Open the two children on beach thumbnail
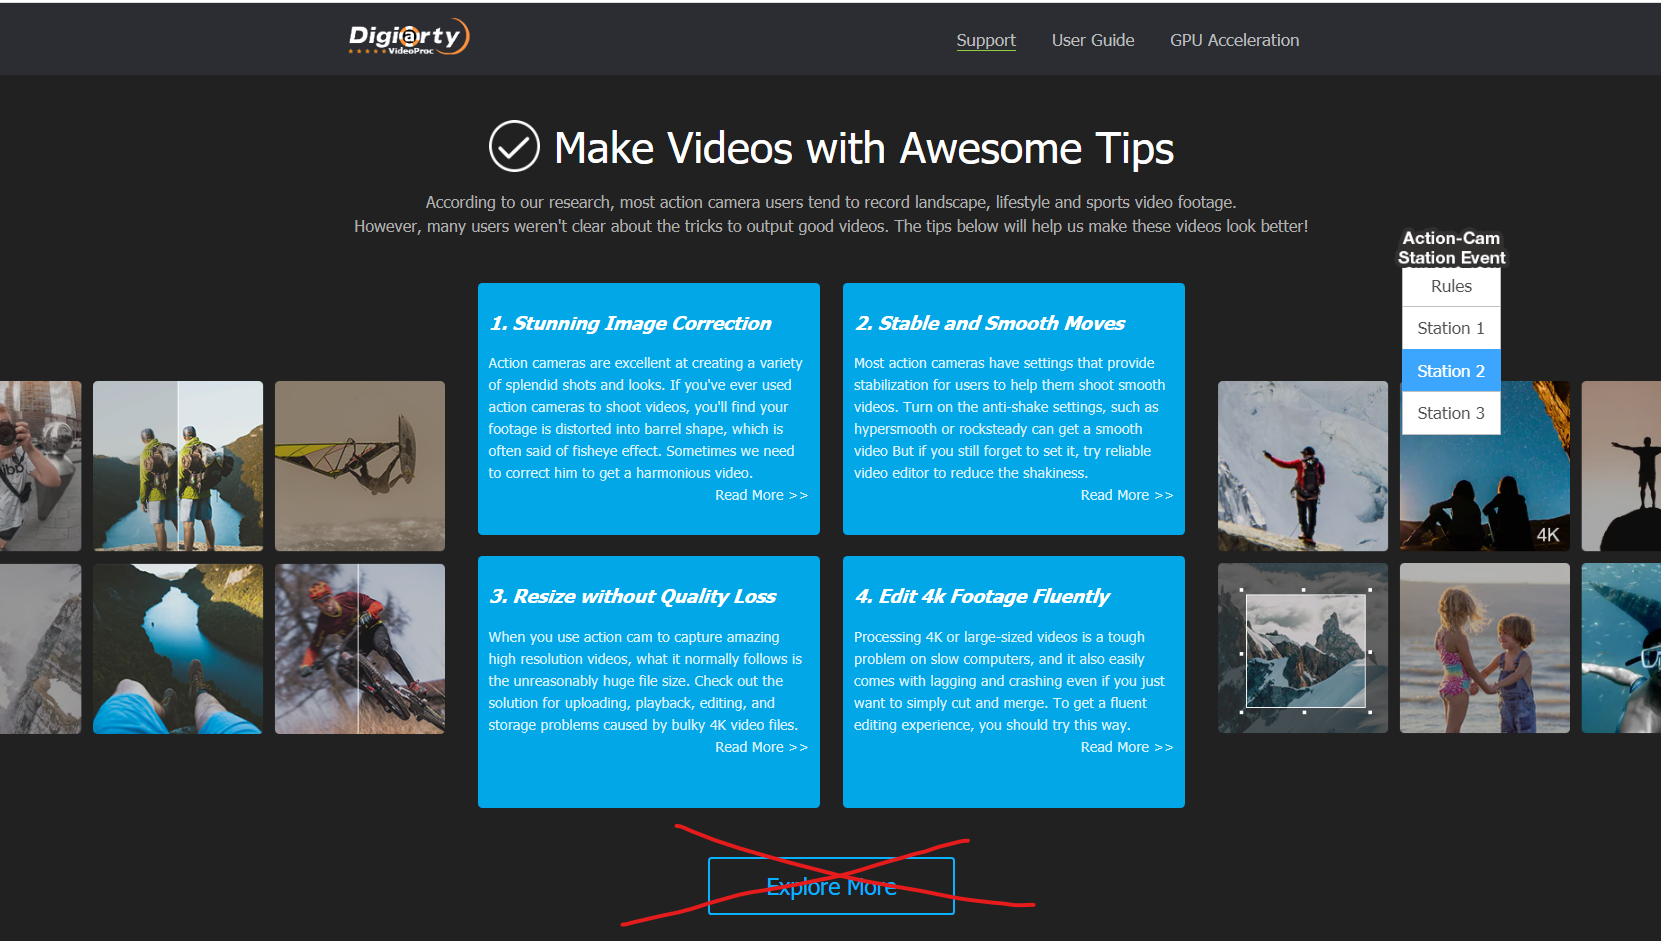1661x941 pixels. coord(1485,648)
